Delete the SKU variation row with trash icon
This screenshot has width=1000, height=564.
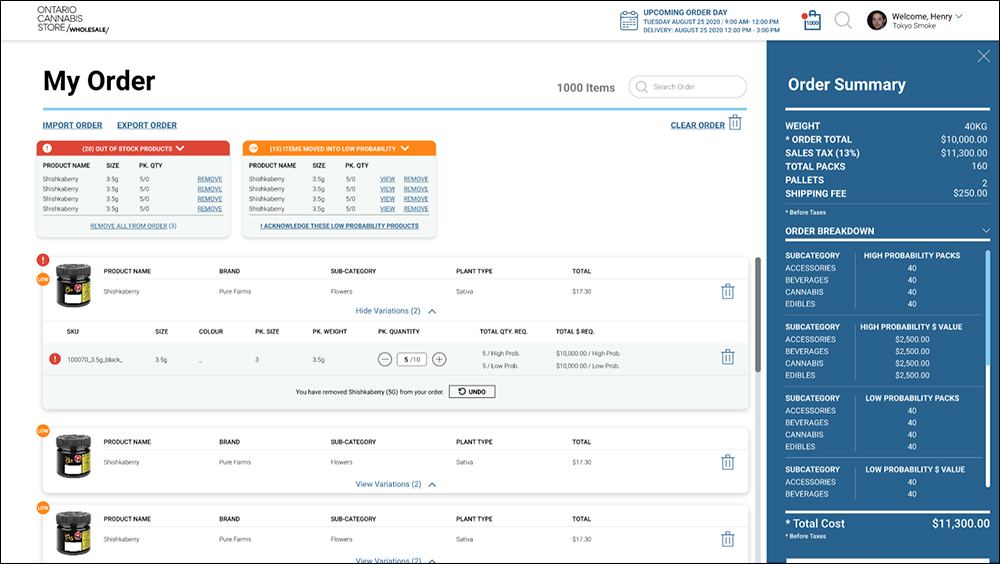coord(728,357)
